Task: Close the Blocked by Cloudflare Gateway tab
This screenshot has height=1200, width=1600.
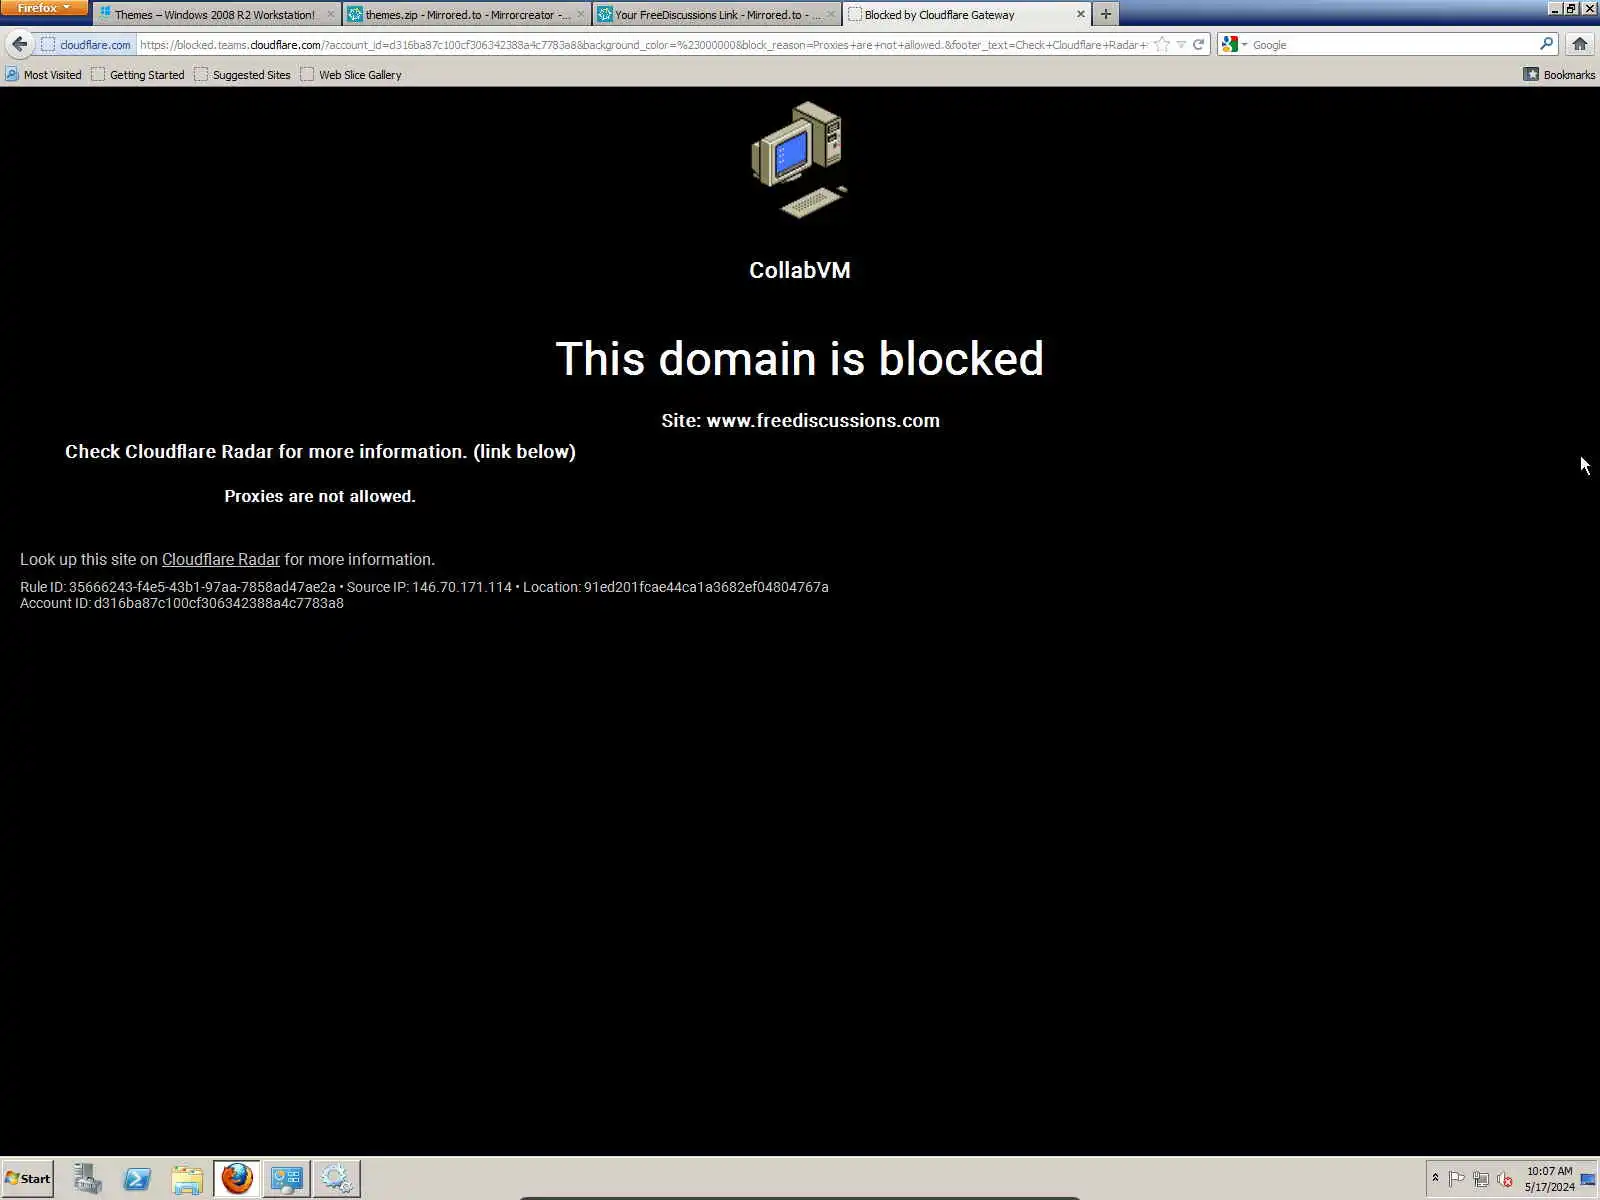Action: [x=1080, y=15]
